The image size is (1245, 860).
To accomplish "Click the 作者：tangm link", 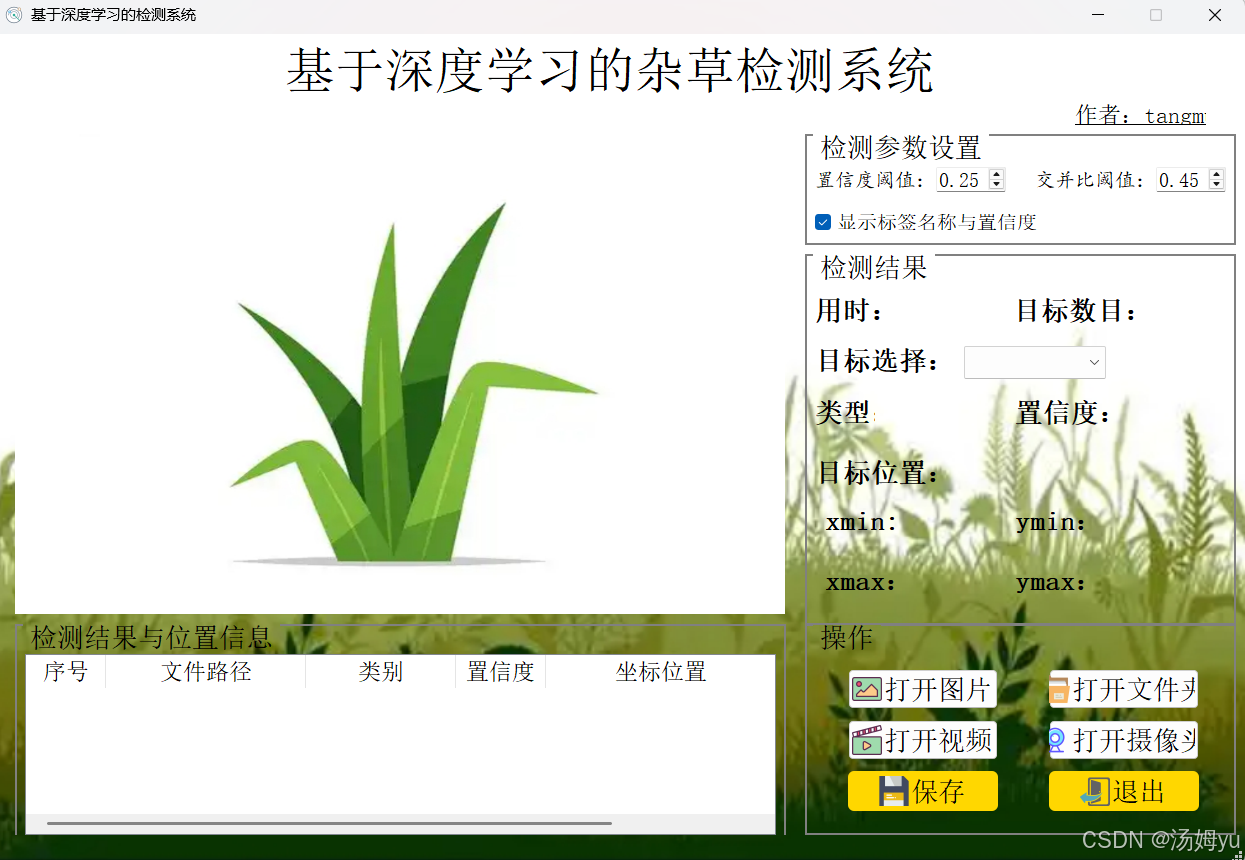I will pyautogui.click(x=1140, y=115).
